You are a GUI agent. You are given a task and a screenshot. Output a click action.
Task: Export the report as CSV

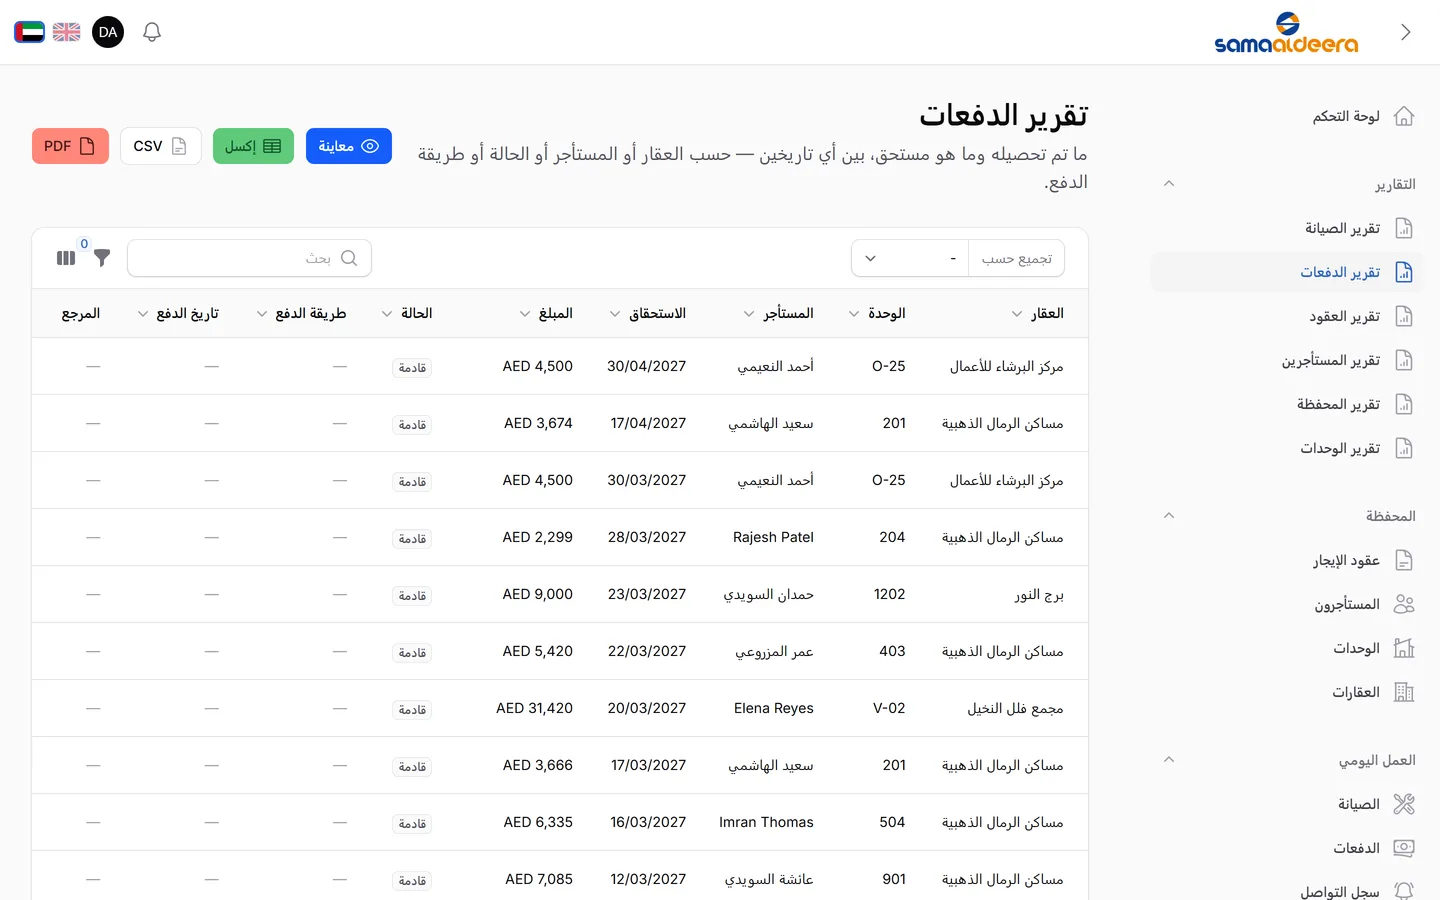click(161, 146)
